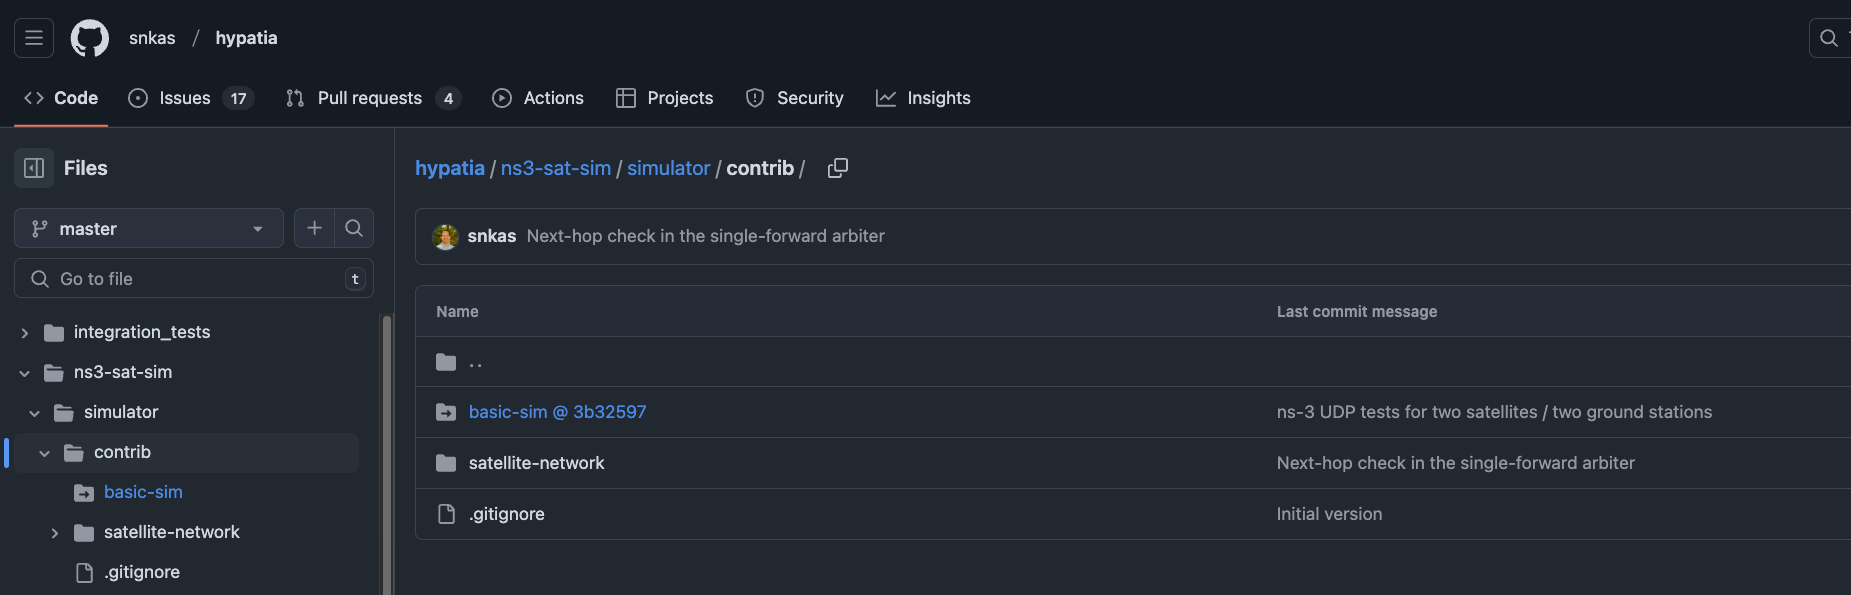Click the file tree vertical scrollbar

click(x=386, y=450)
